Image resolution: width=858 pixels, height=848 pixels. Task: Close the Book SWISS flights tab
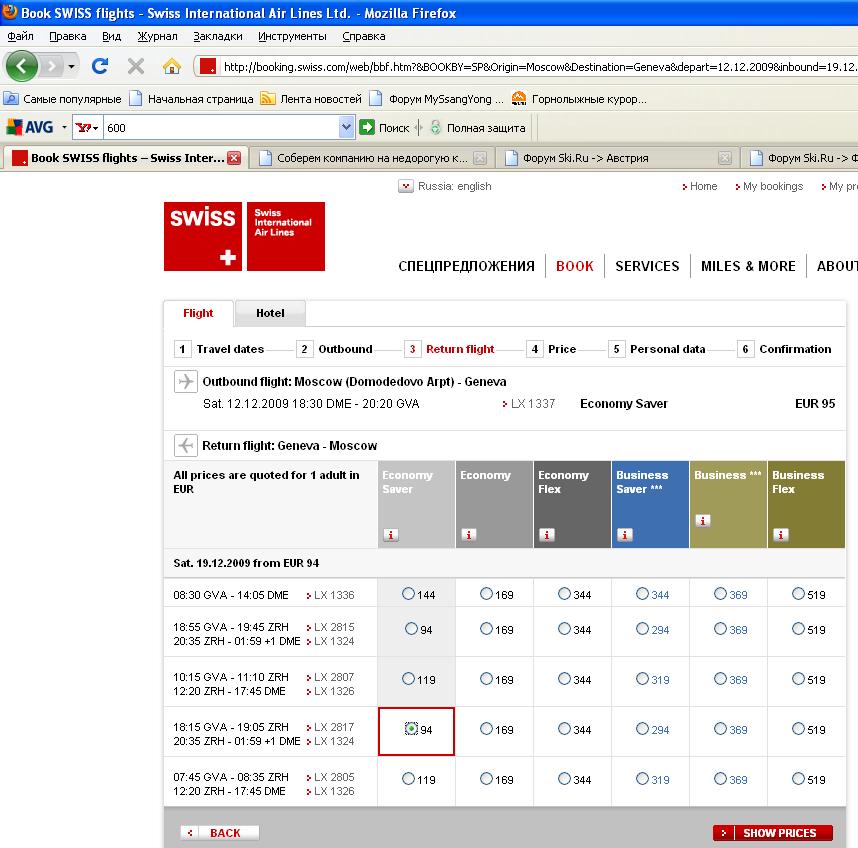click(234, 158)
